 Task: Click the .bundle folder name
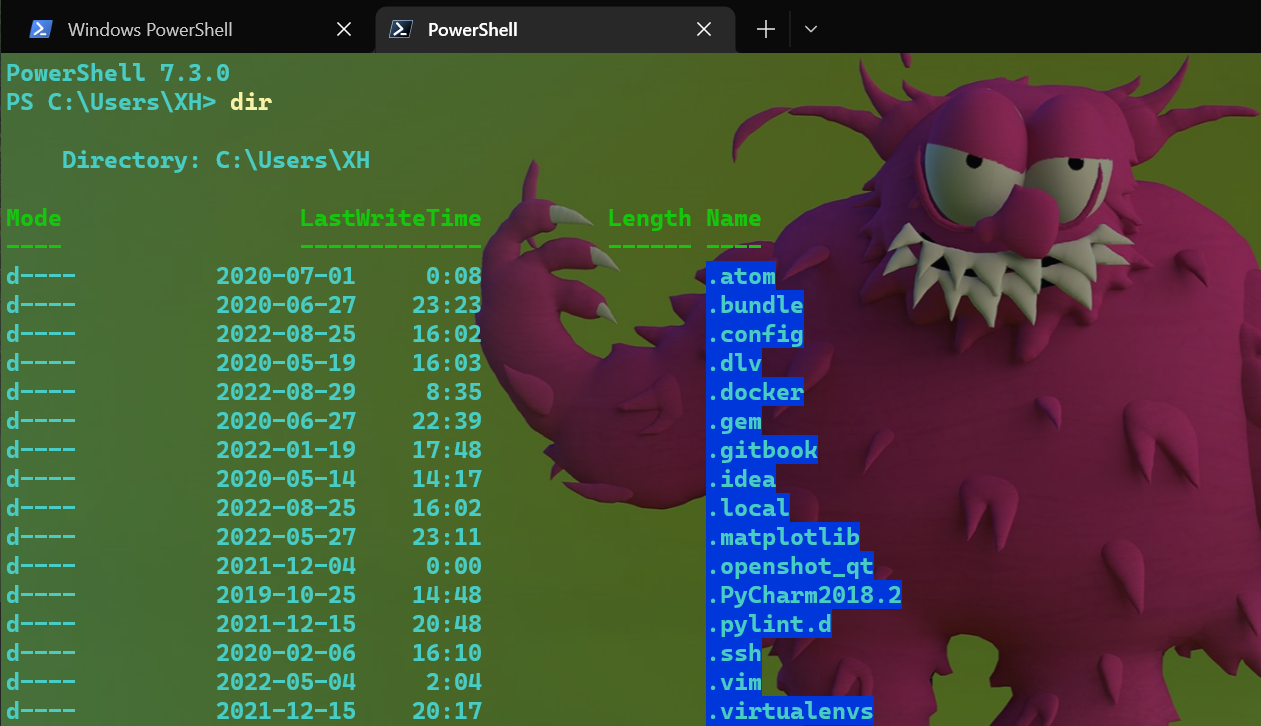pos(755,305)
